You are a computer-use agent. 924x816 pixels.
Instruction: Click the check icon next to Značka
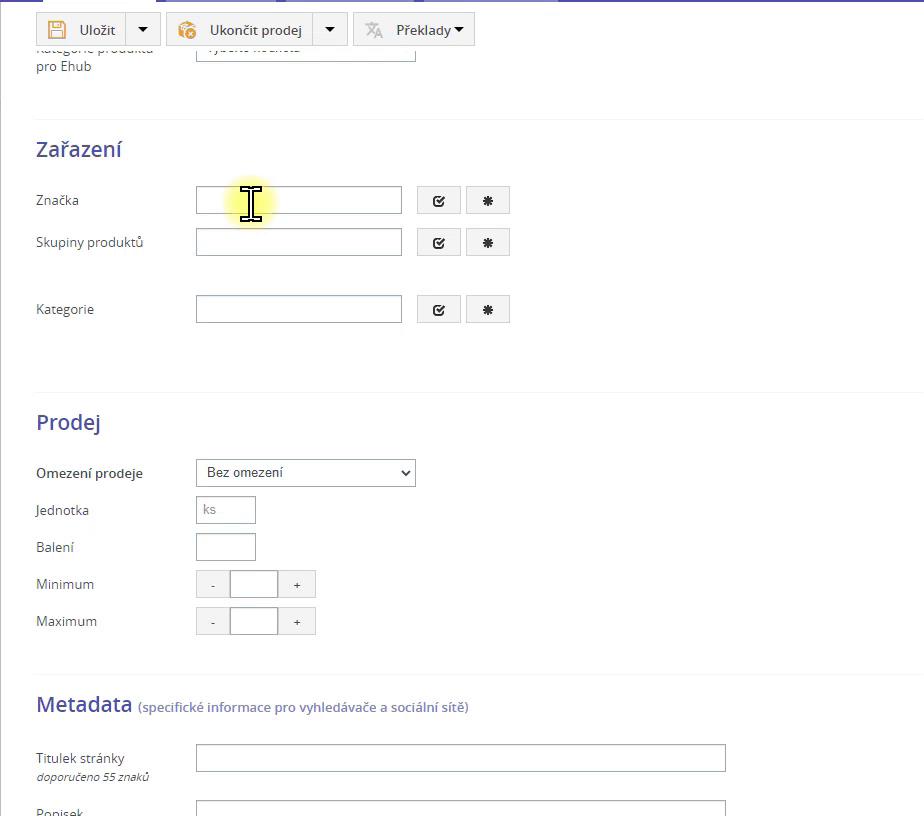point(438,201)
